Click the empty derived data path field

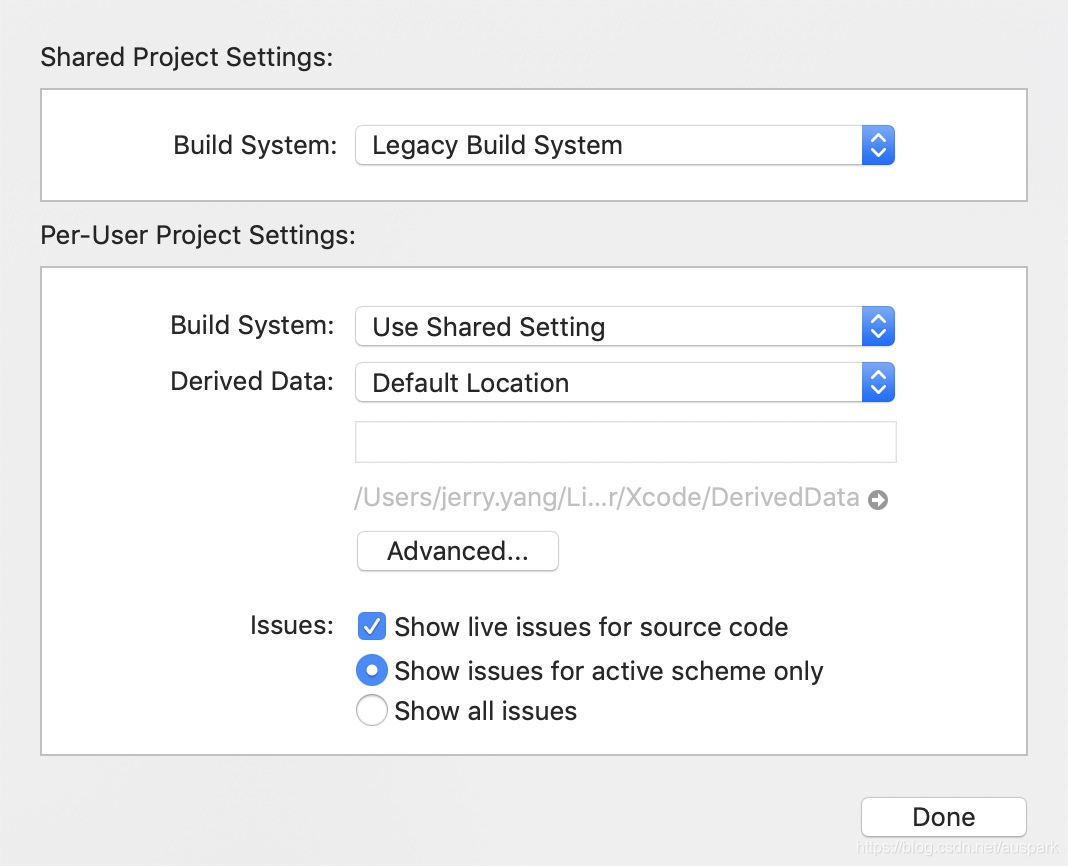[625, 442]
